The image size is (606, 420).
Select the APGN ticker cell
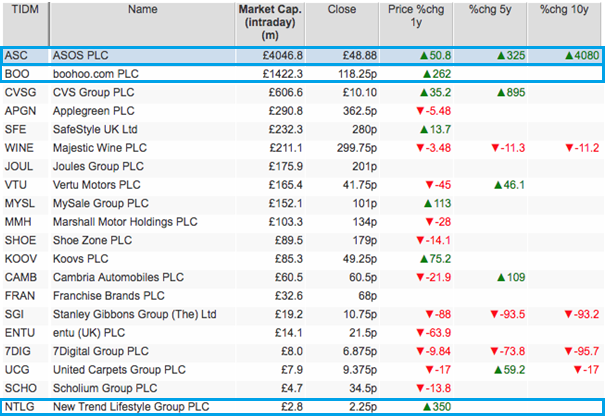(x=20, y=111)
